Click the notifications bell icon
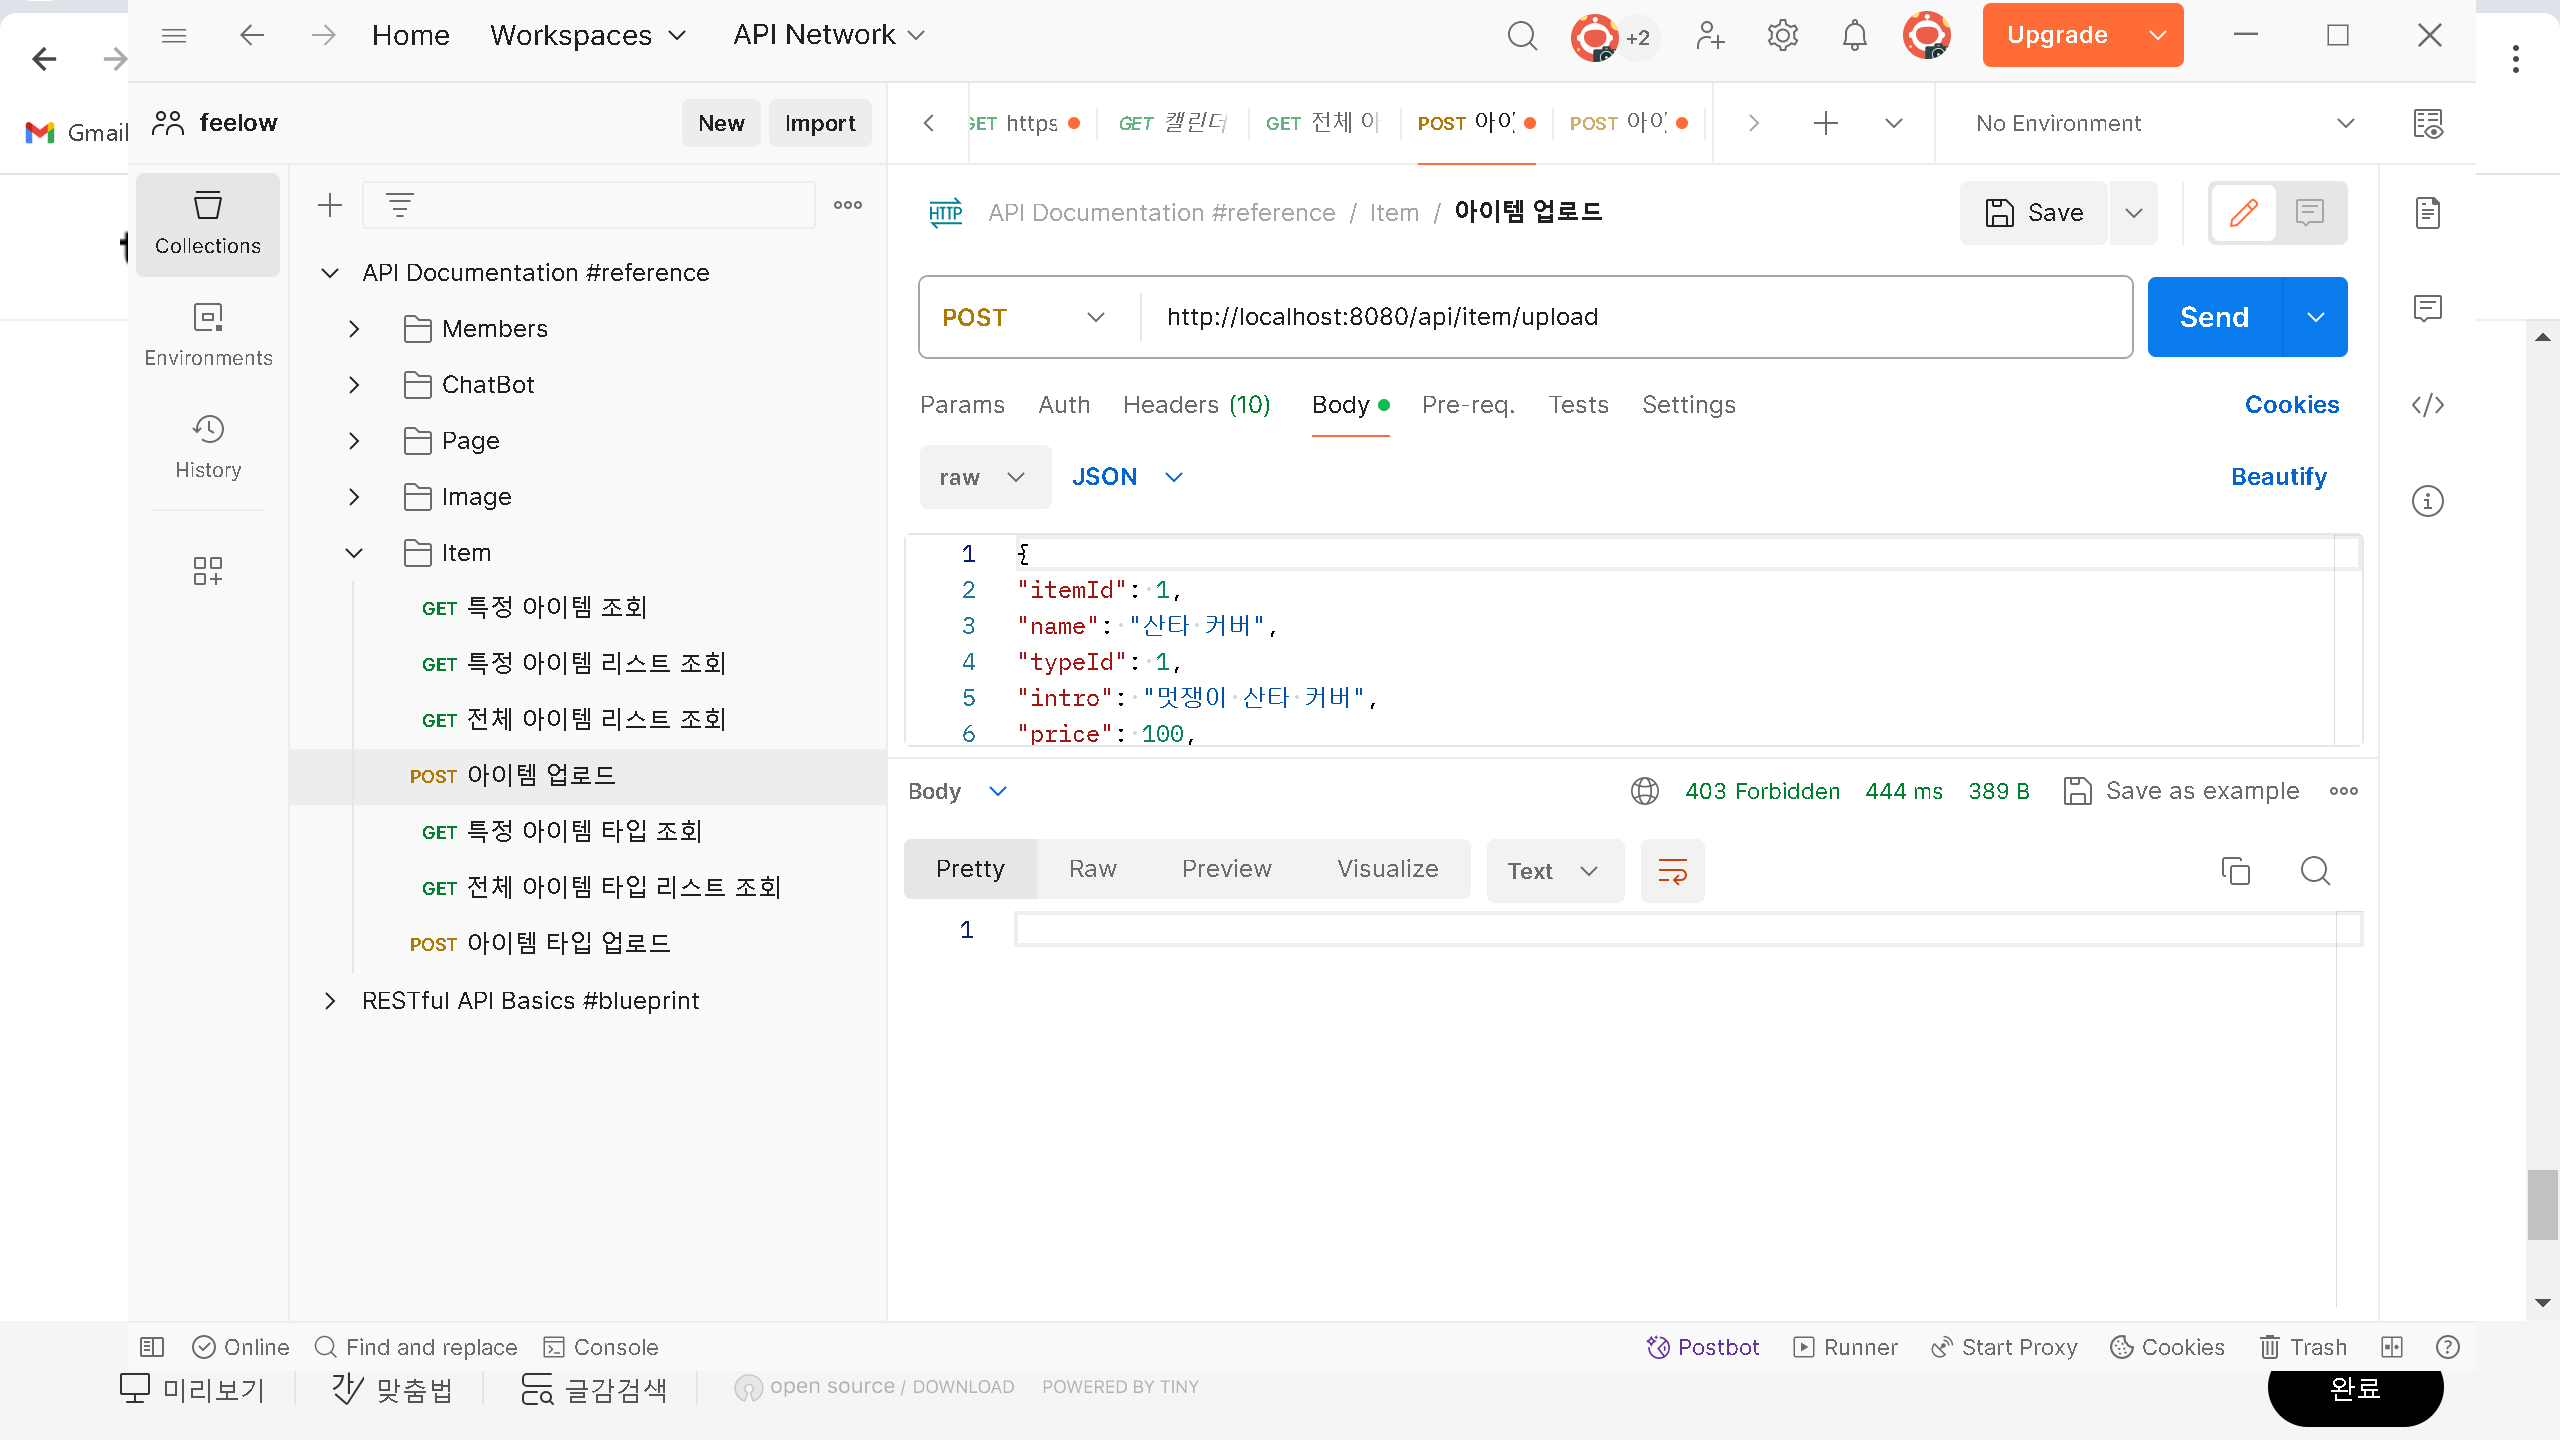The width and height of the screenshot is (2560, 1440). 1854,36
